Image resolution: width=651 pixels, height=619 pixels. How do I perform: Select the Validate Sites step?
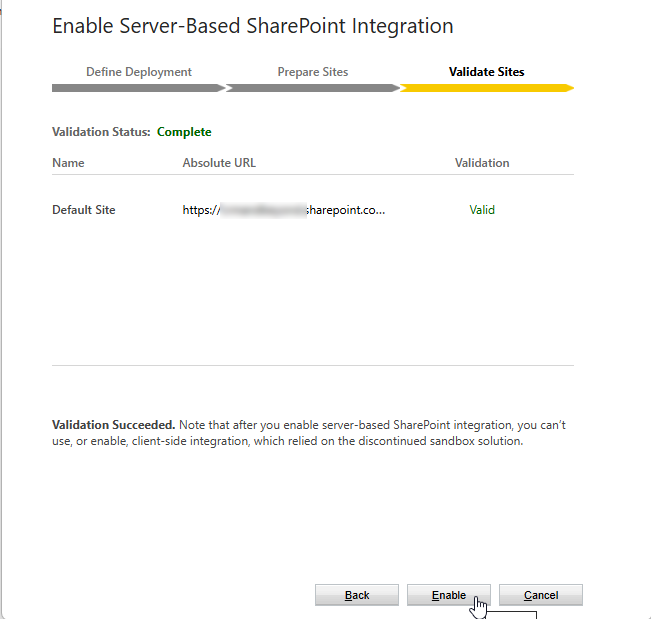coord(487,72)
